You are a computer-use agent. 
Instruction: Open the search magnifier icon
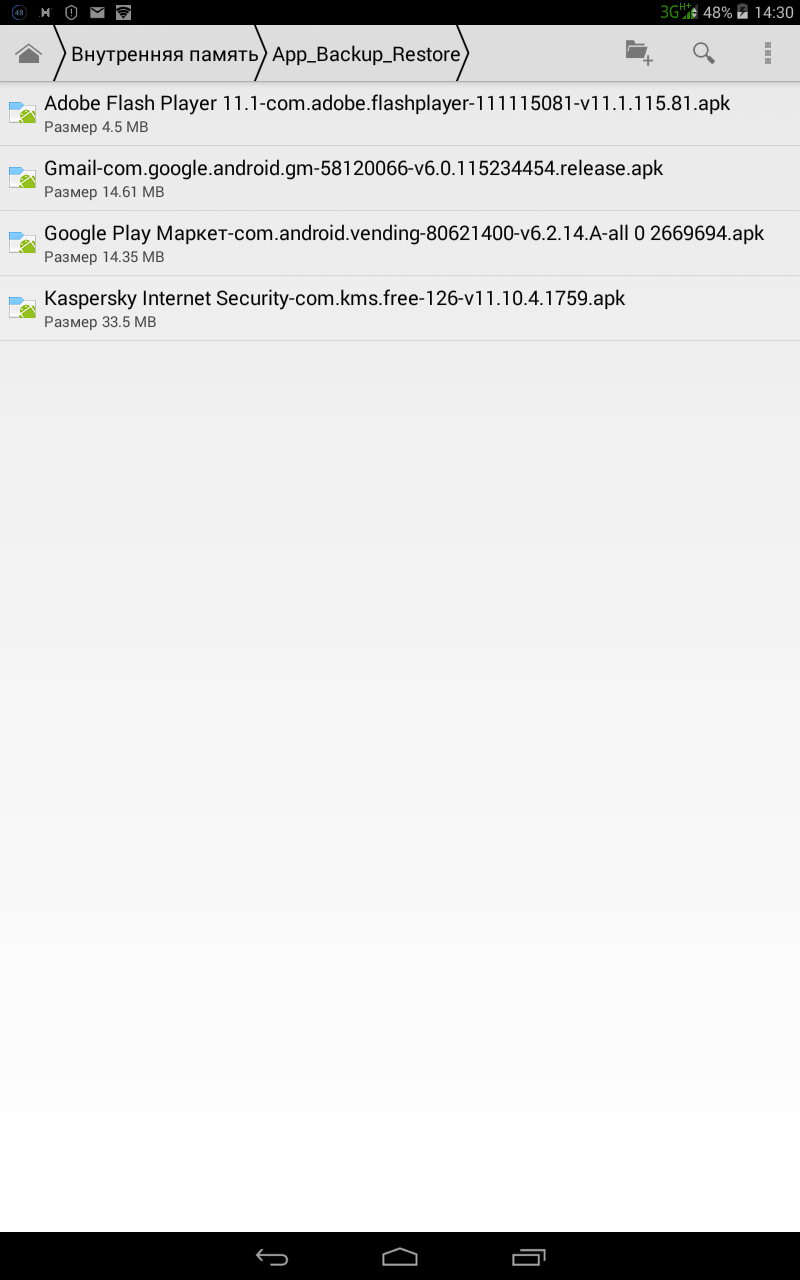704,53
